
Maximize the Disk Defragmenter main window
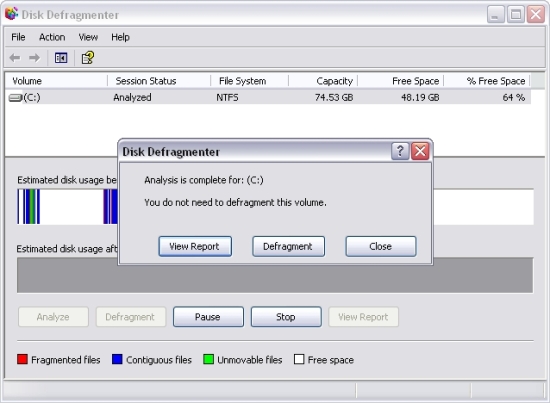[516, 14]
